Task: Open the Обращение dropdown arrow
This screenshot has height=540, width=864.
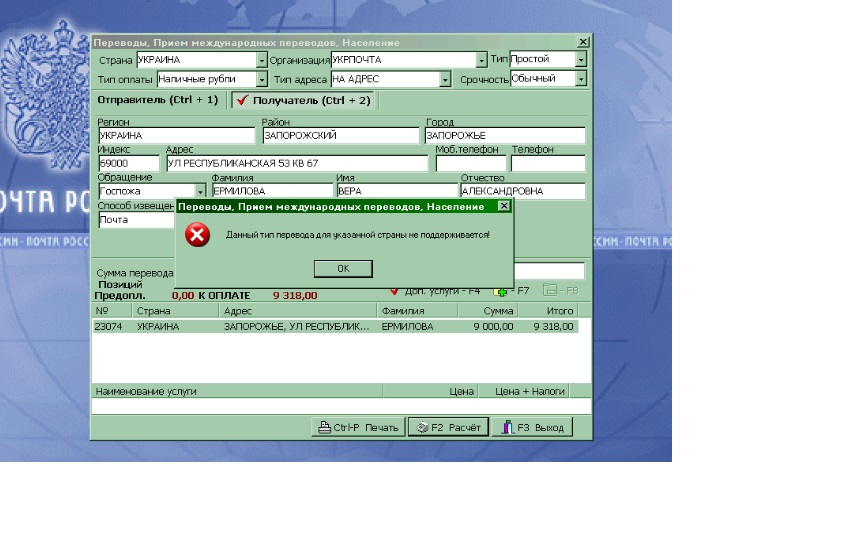Action: coord(200,191)
